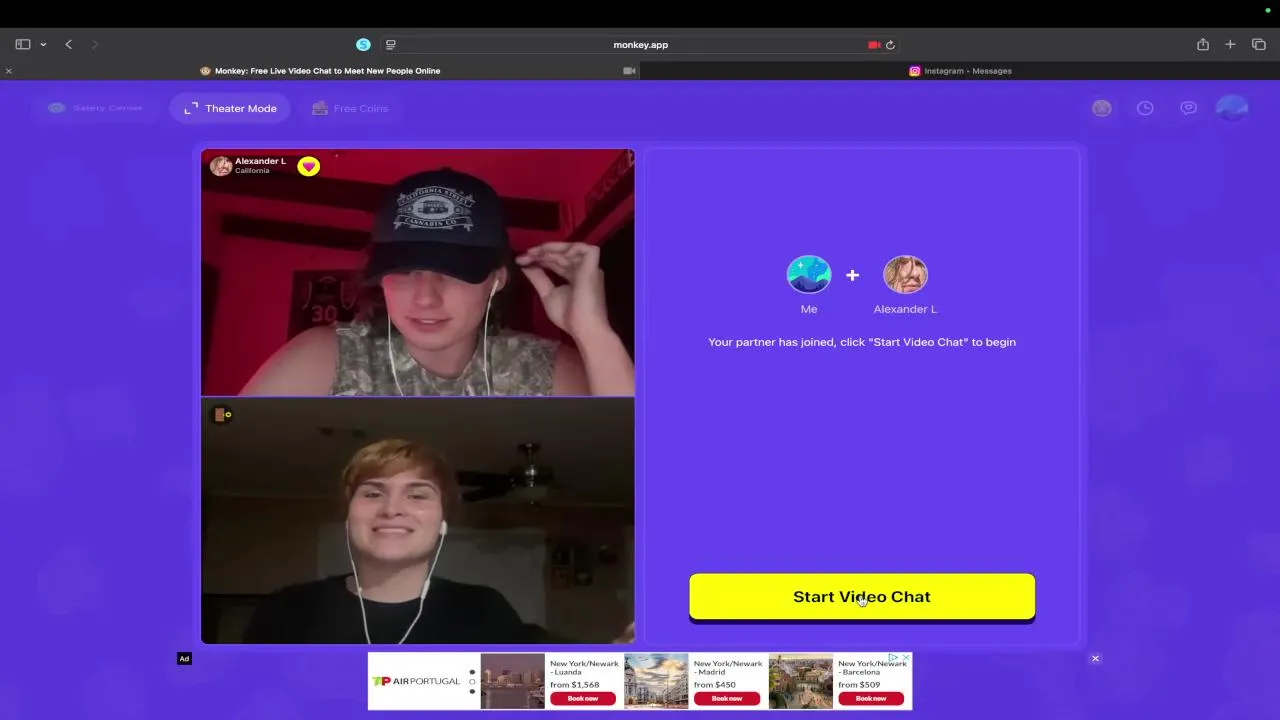This screenshot has height=720, width=1280.
Task: Click Alexander L's avatar in the match panel
Action: [905, 274]
